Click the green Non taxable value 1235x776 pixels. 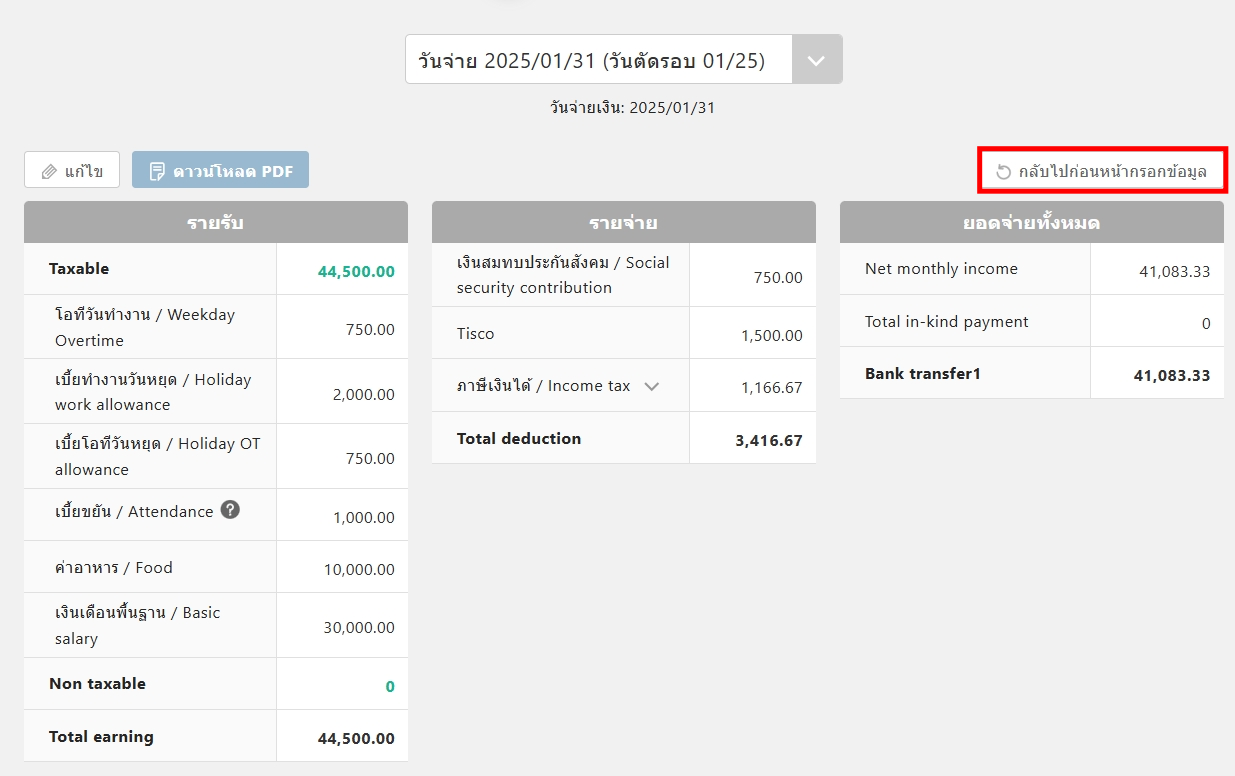(389, 686)
